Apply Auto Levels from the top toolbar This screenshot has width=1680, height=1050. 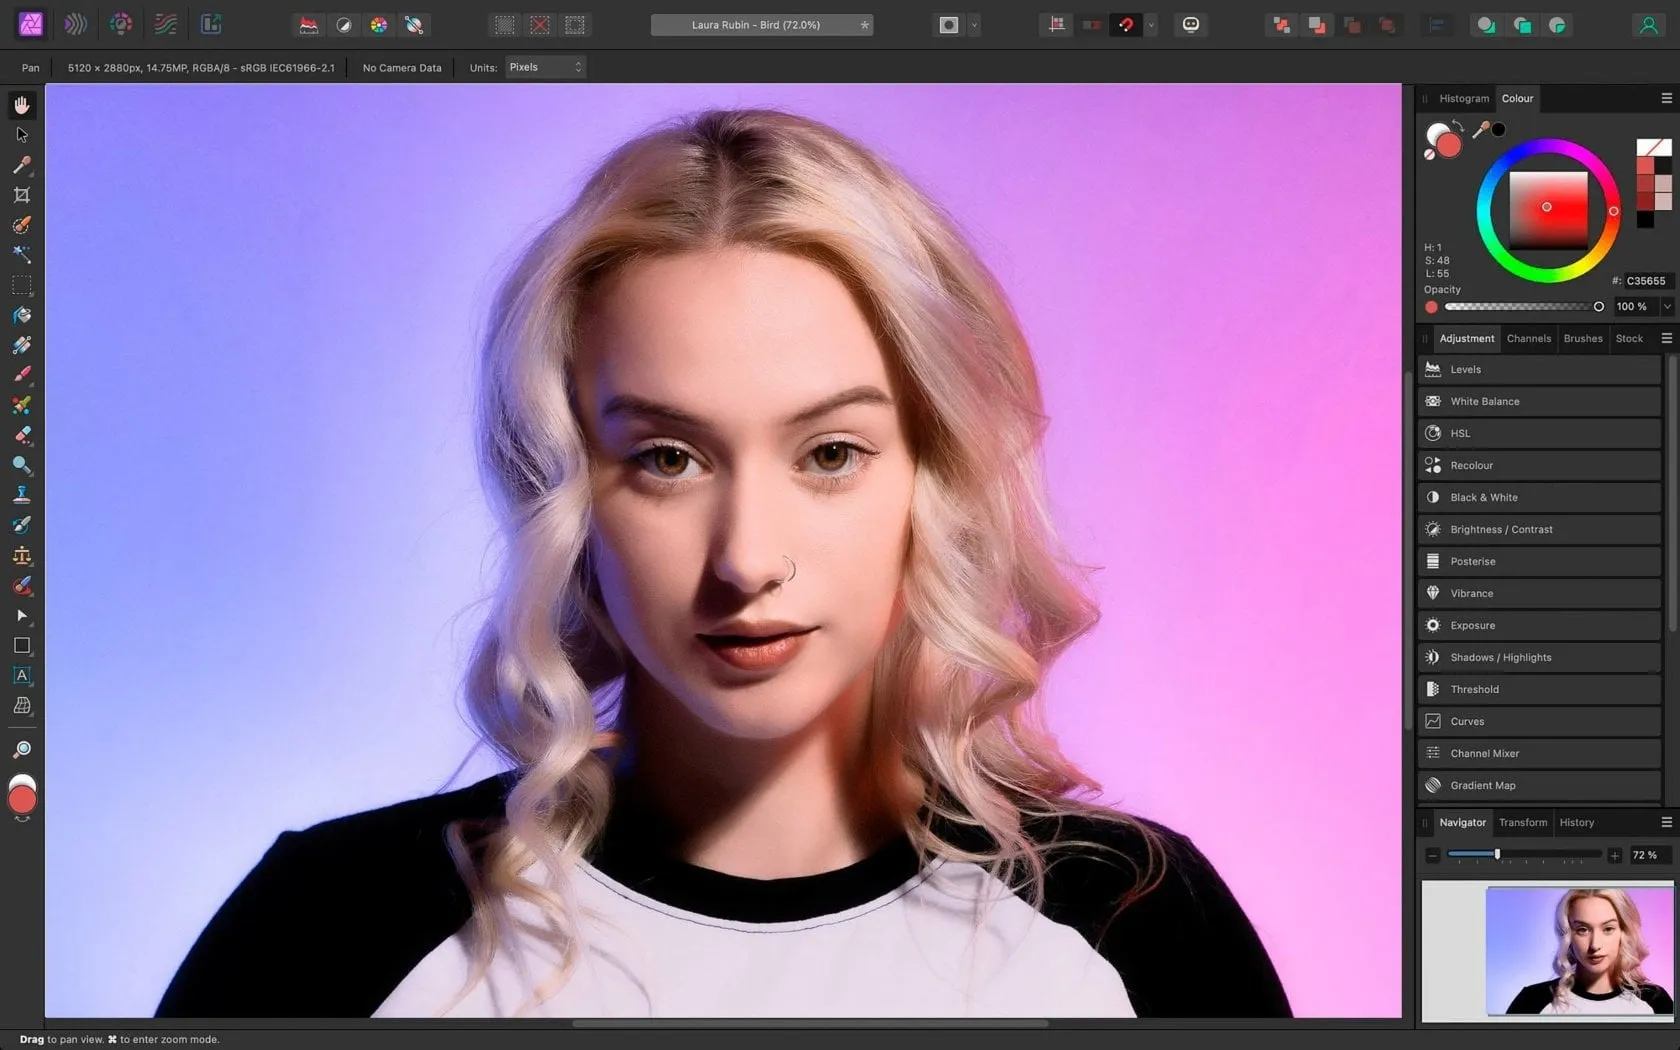(309, 25)
